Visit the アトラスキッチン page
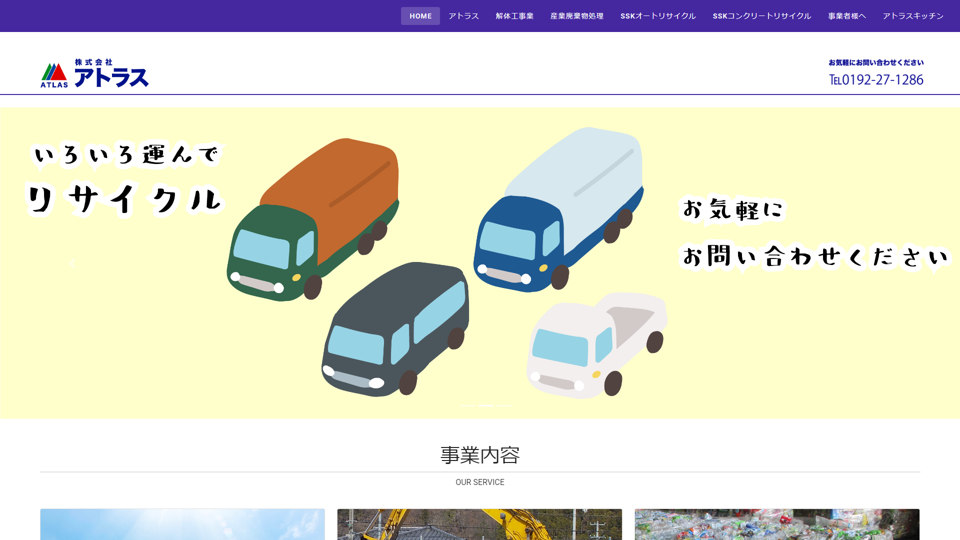This screenshot has height=540, width=960. tap(912, 16)
